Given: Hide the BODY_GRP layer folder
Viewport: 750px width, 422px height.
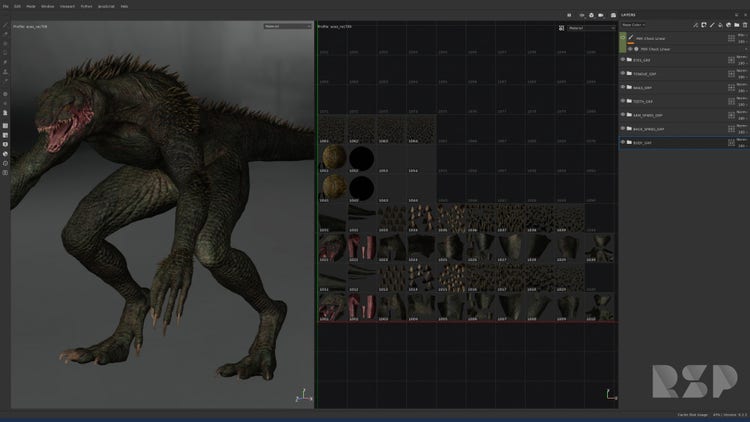Looking at the screenshot, I should tap(623, 143).
